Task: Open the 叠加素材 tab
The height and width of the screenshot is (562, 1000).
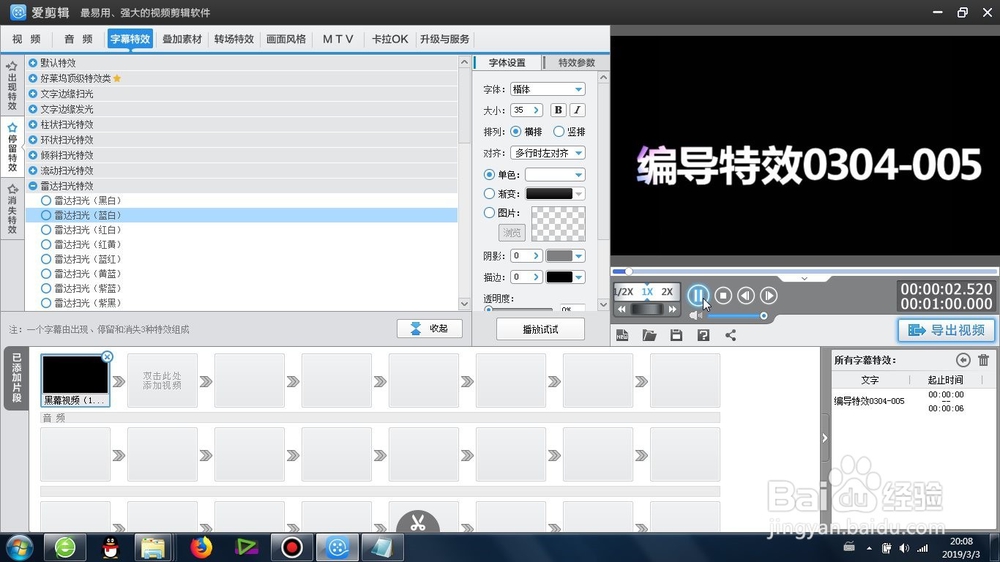Action: tap(182, 39)
